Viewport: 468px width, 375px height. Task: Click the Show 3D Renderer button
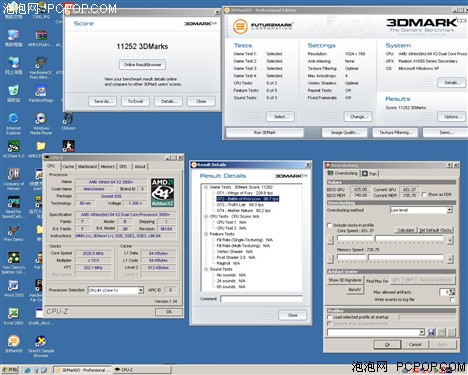pyautogui.click(x=345, y=280)
